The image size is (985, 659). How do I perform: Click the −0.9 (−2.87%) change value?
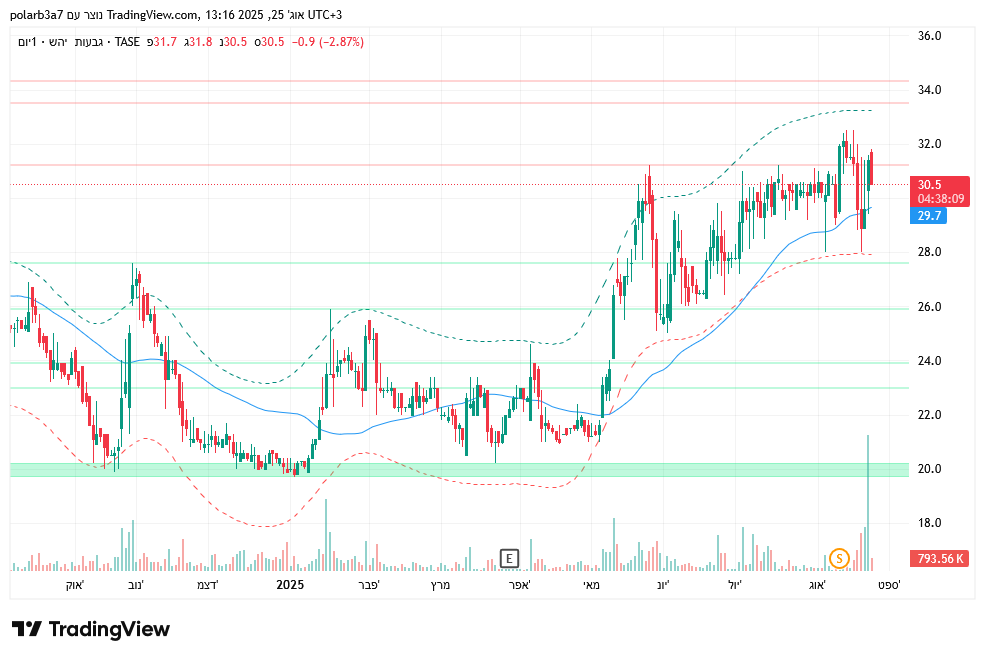pos(327,42)
